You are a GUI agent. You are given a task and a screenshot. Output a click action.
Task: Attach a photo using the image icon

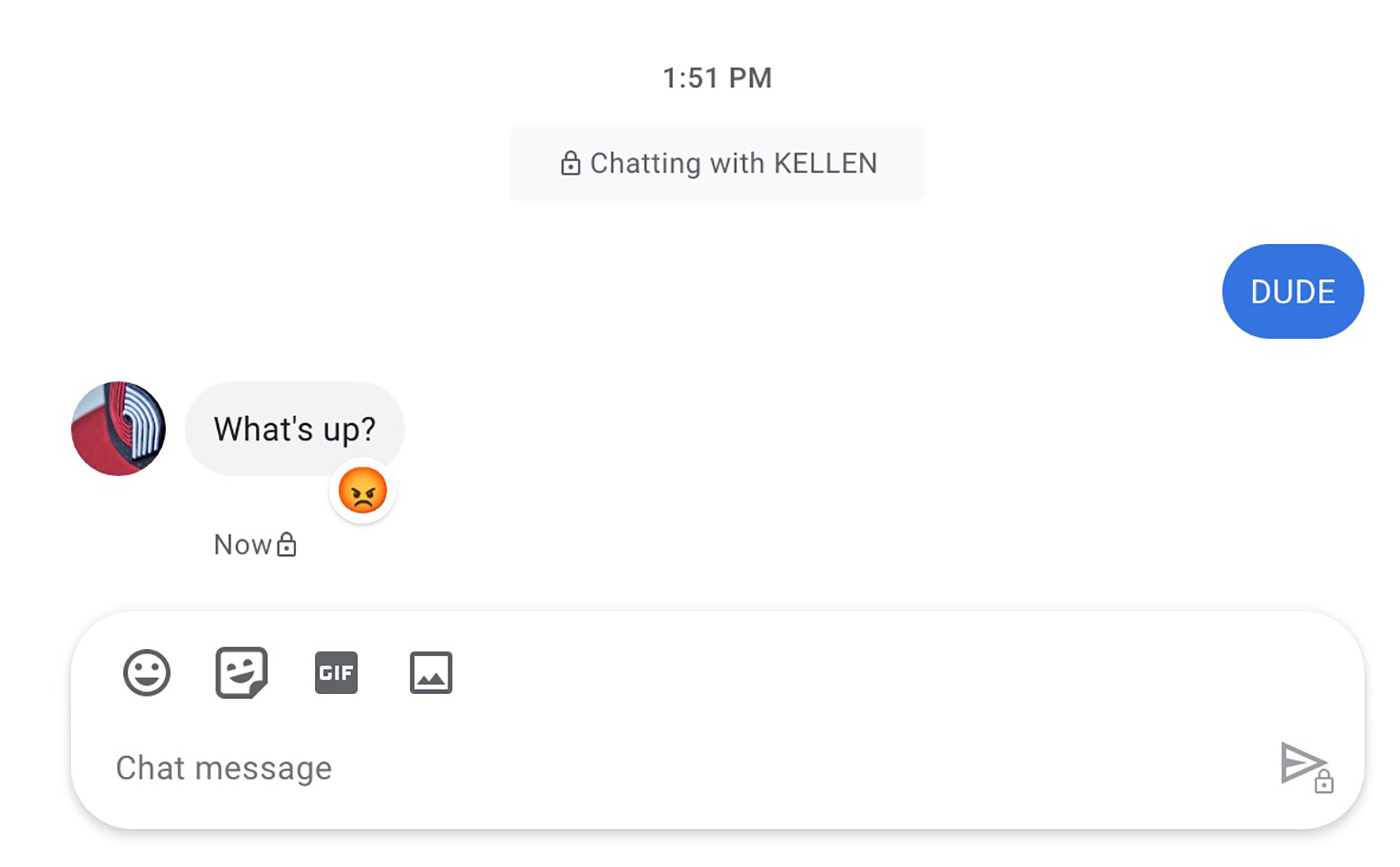coord(431,672)
